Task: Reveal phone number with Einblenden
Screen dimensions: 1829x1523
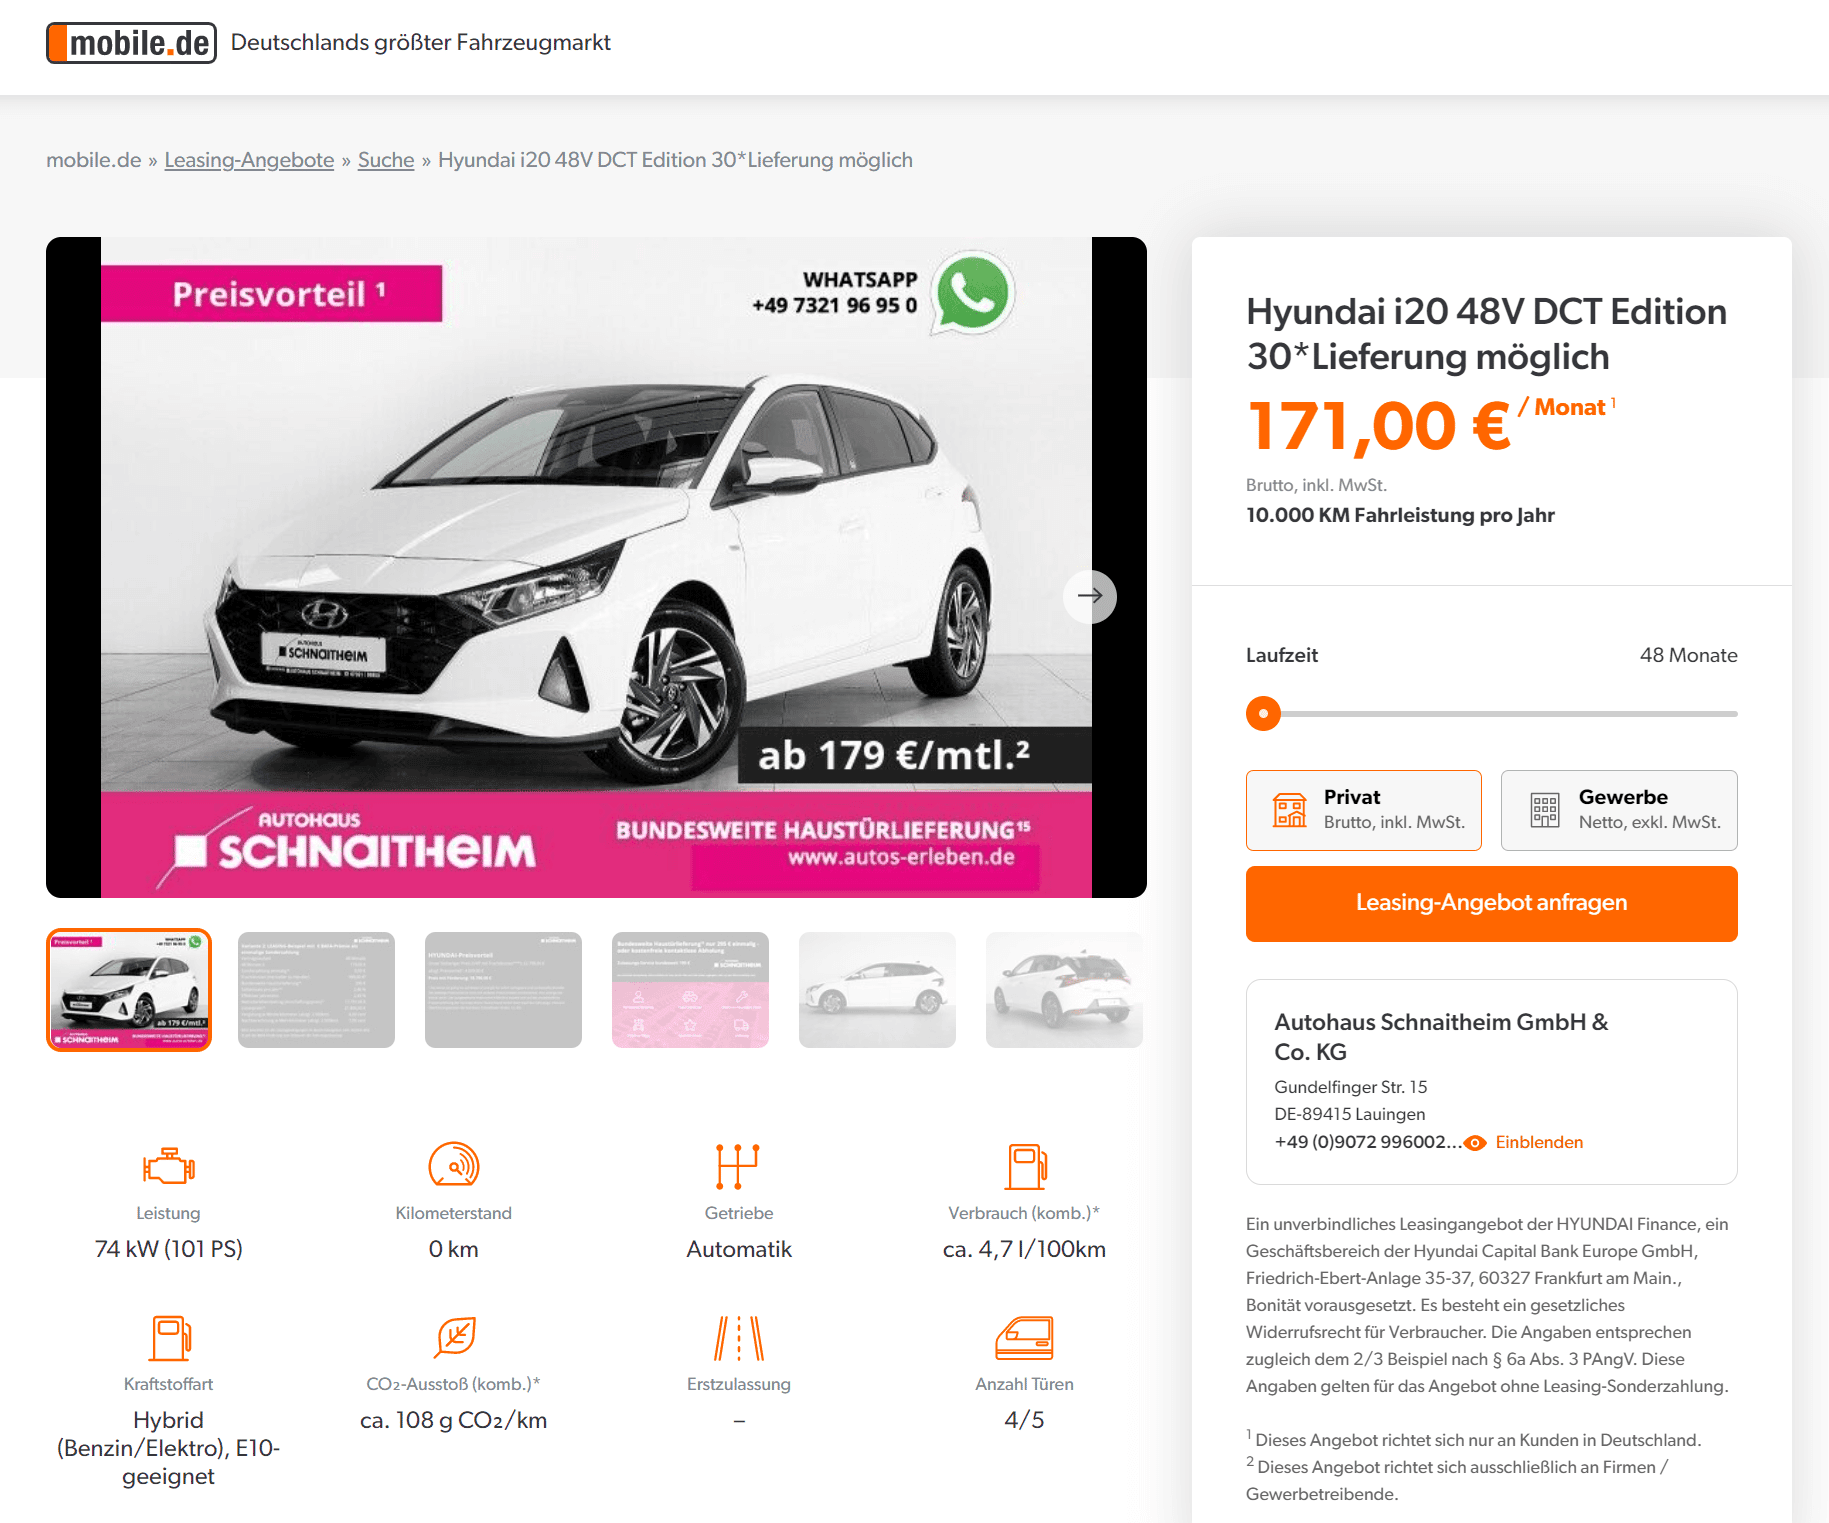Action: 1539,1142
